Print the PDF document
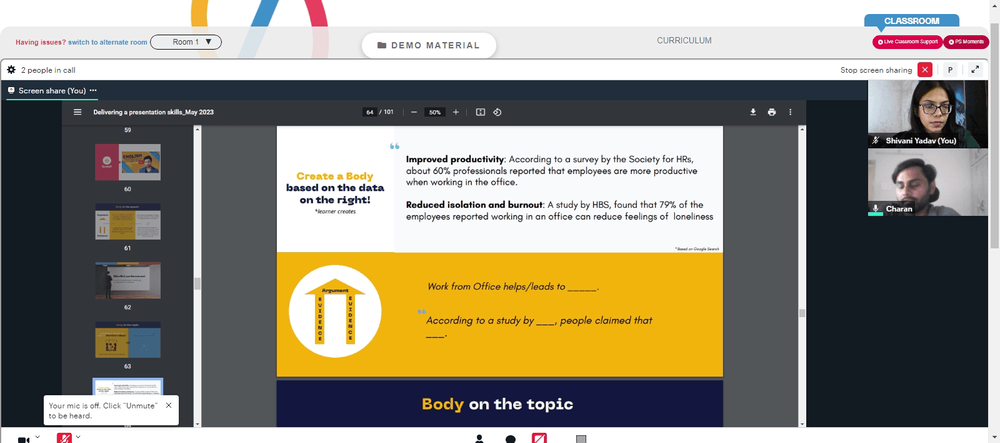Viewport: 1000px width, 443px height. click(772, 112)
